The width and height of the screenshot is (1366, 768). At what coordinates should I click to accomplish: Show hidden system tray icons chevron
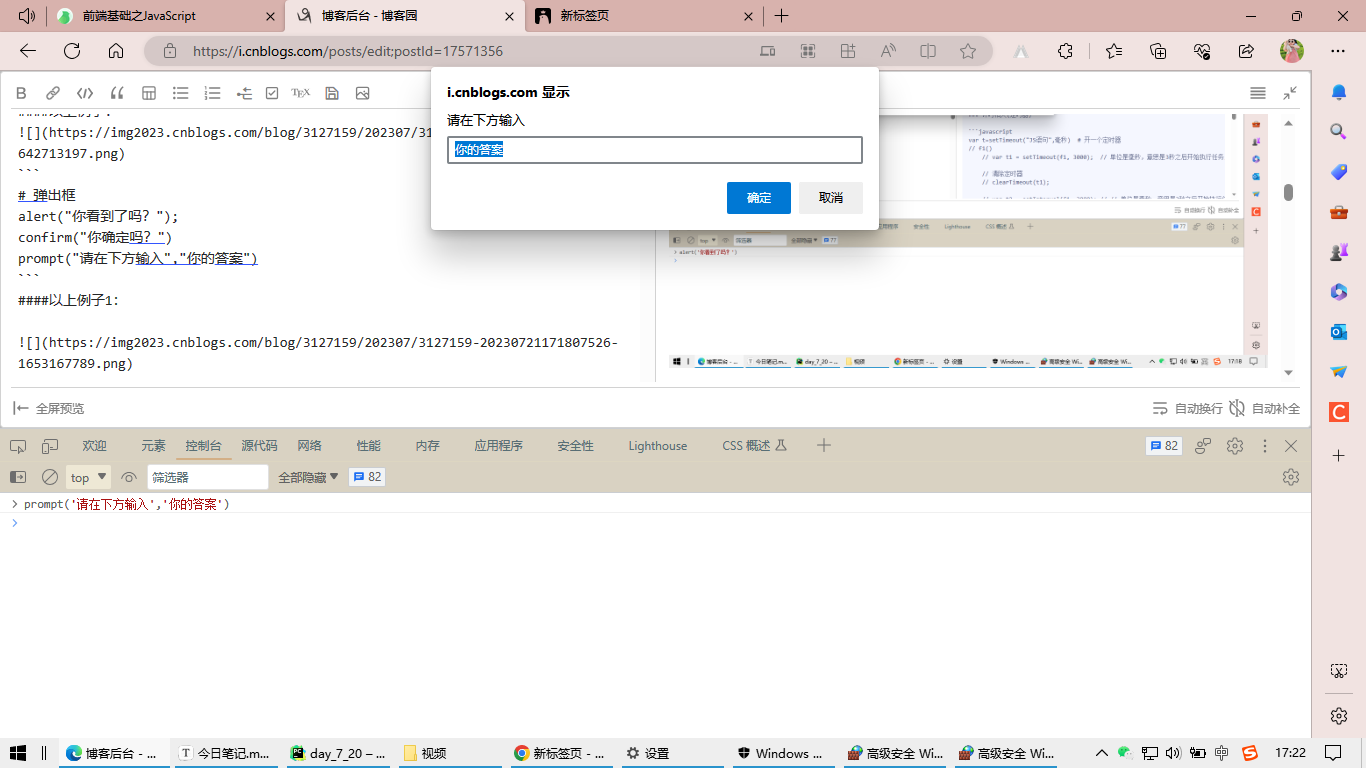1102,753
